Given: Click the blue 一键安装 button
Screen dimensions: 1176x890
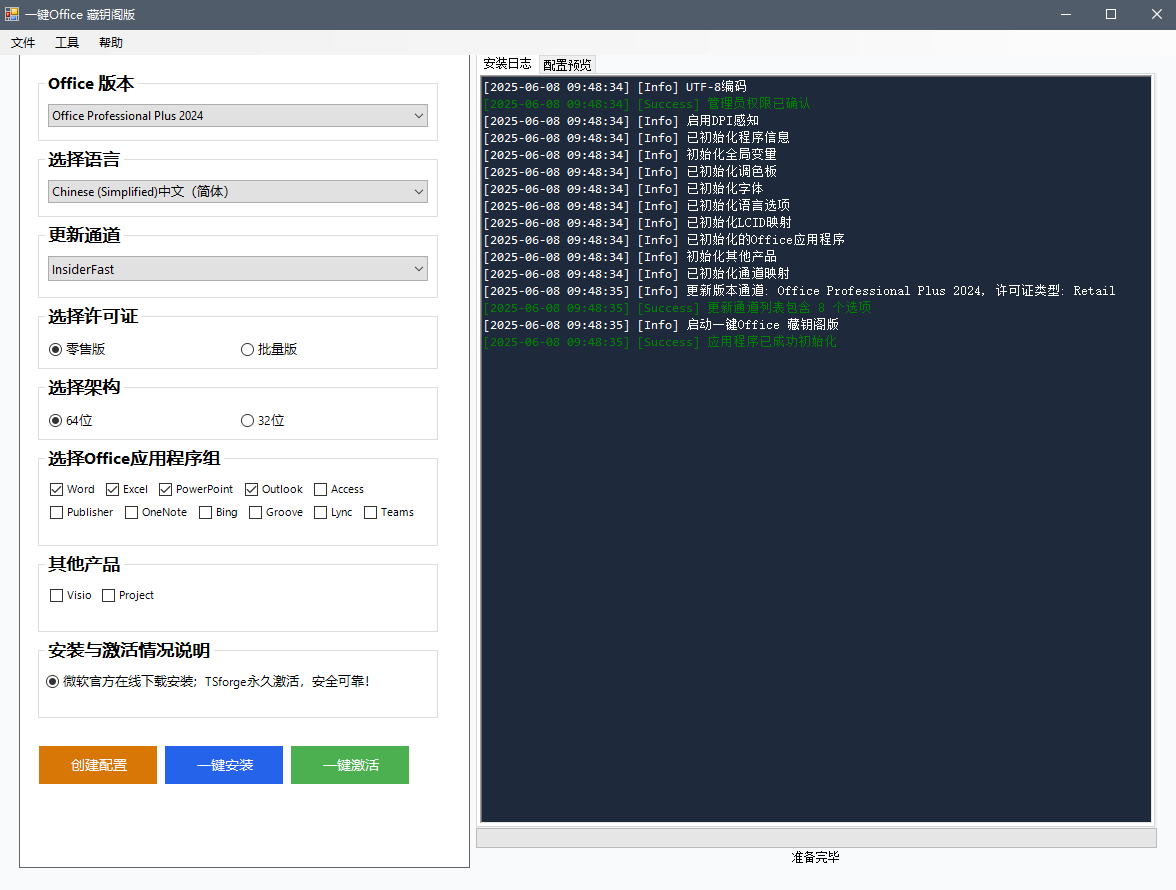Looking at the screenshot, I should pos(224,765).
